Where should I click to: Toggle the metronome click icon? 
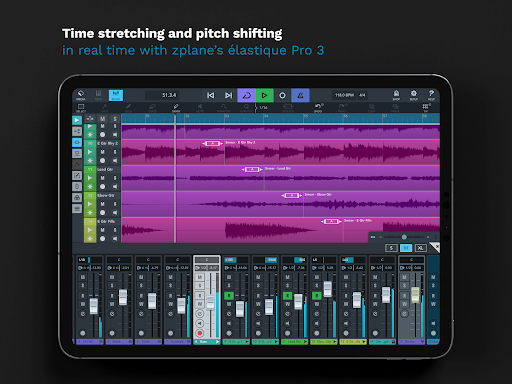coord(300,95)
